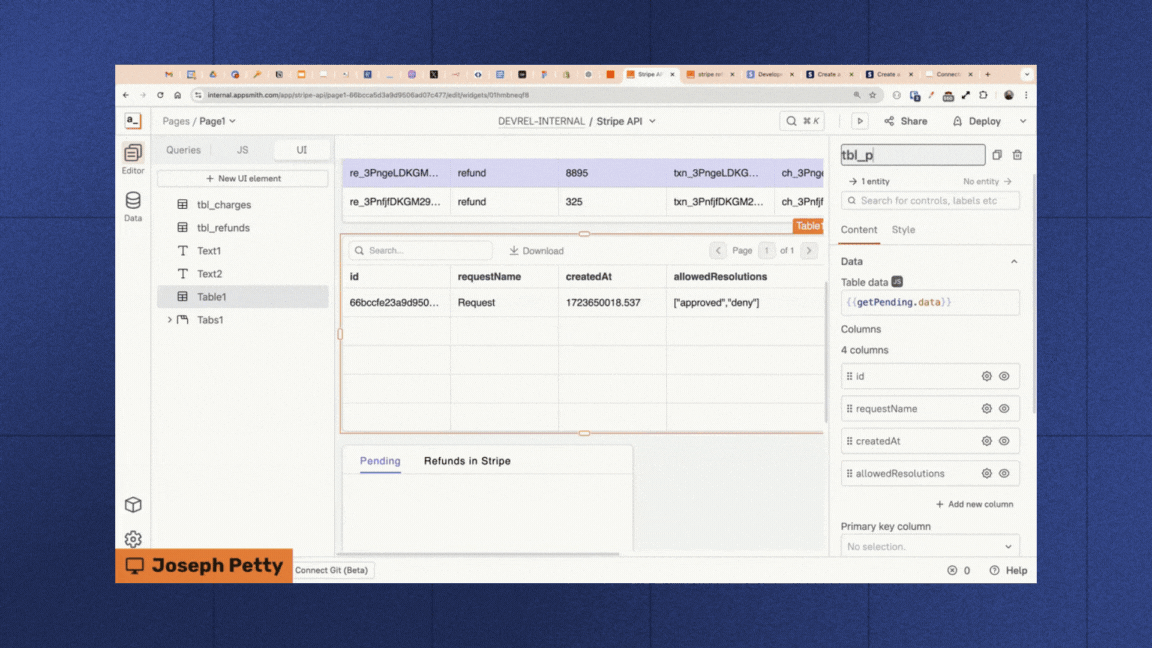The image size is (1152, 648).
Task: Select the Refunds in Stripe tab
Action: (467, 461)
